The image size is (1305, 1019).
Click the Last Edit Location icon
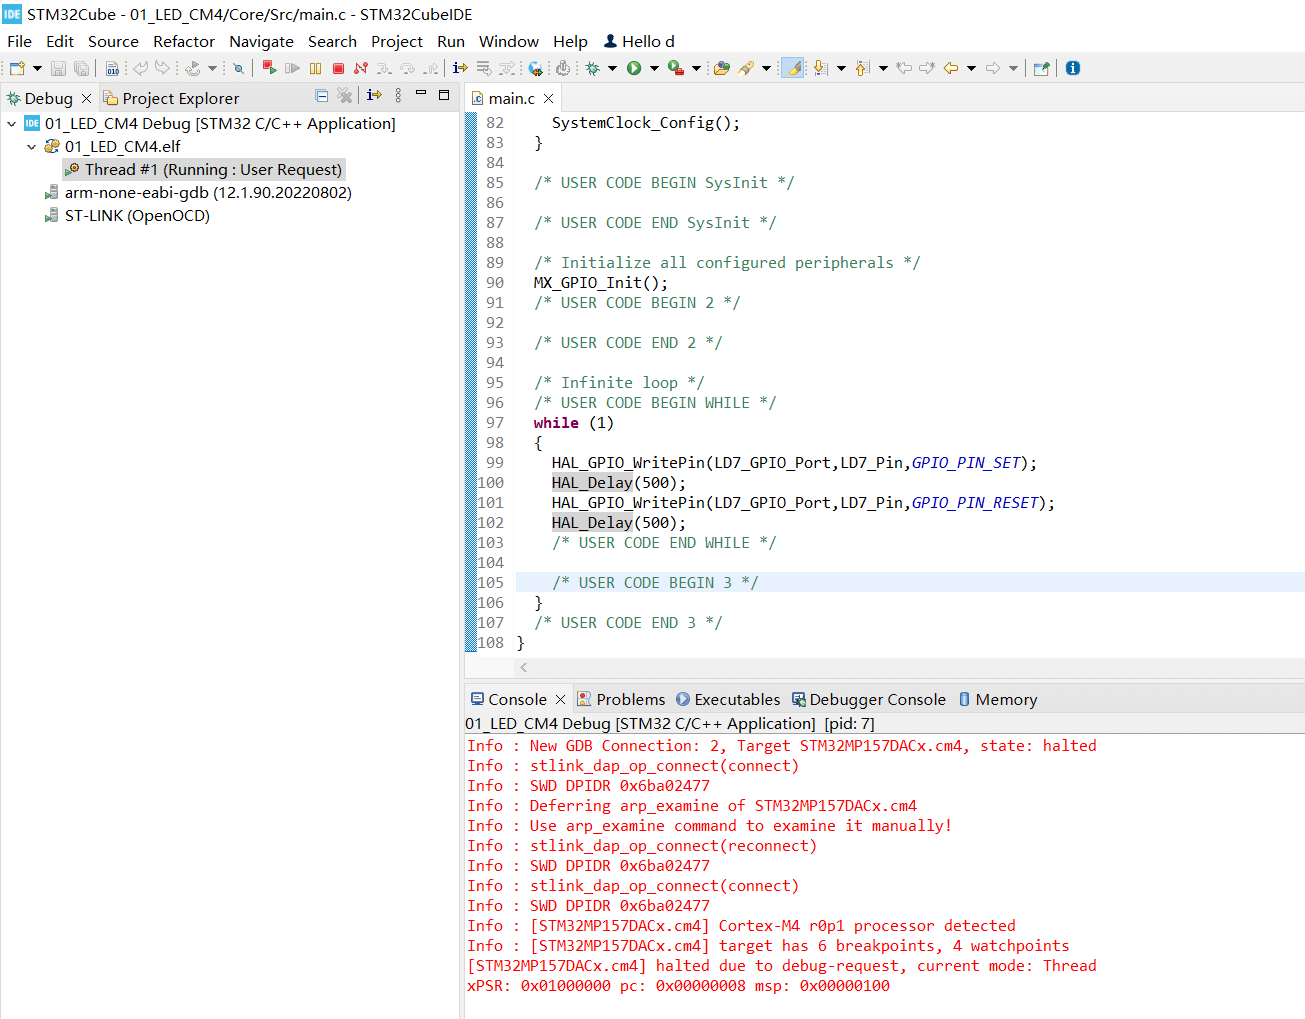pos(904,68)
